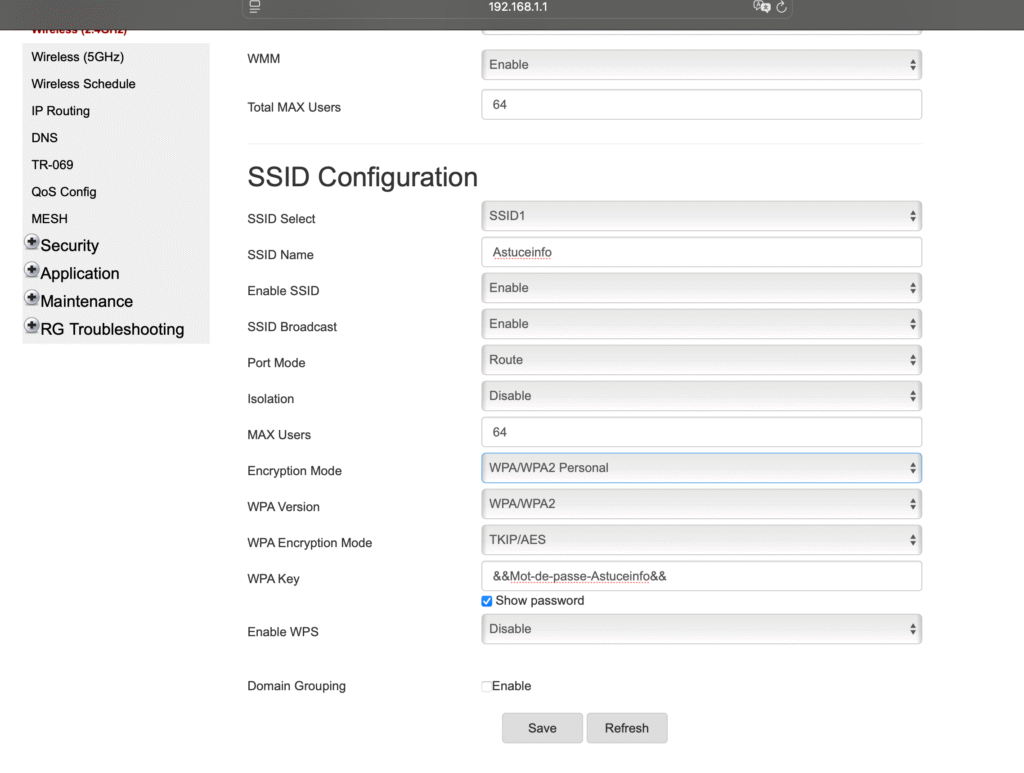1024x773 pixels.
Task: Open the RG Troubleshooting section label
Action: tap(112, 329)
